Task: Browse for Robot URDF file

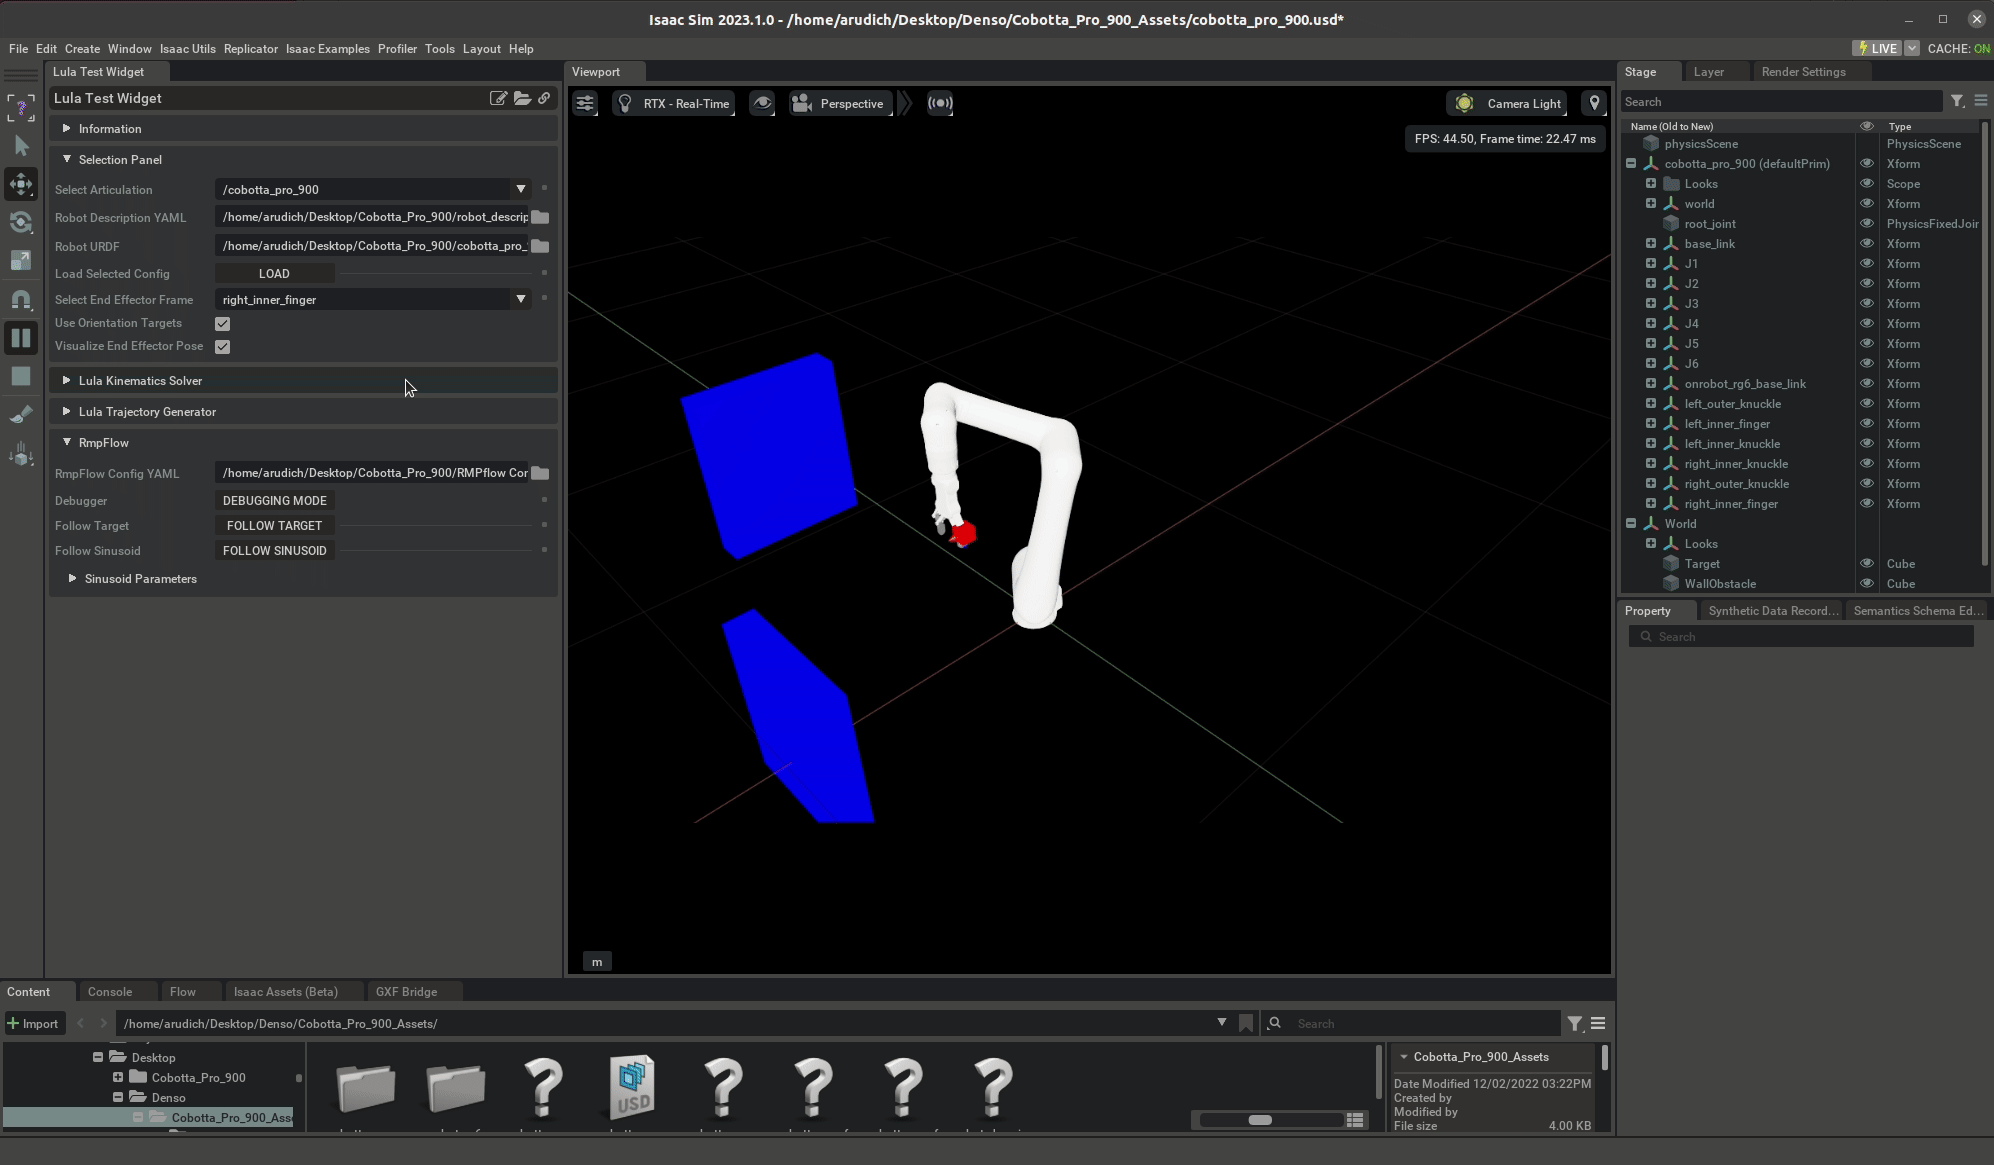Action: click(x=540, y=246)
